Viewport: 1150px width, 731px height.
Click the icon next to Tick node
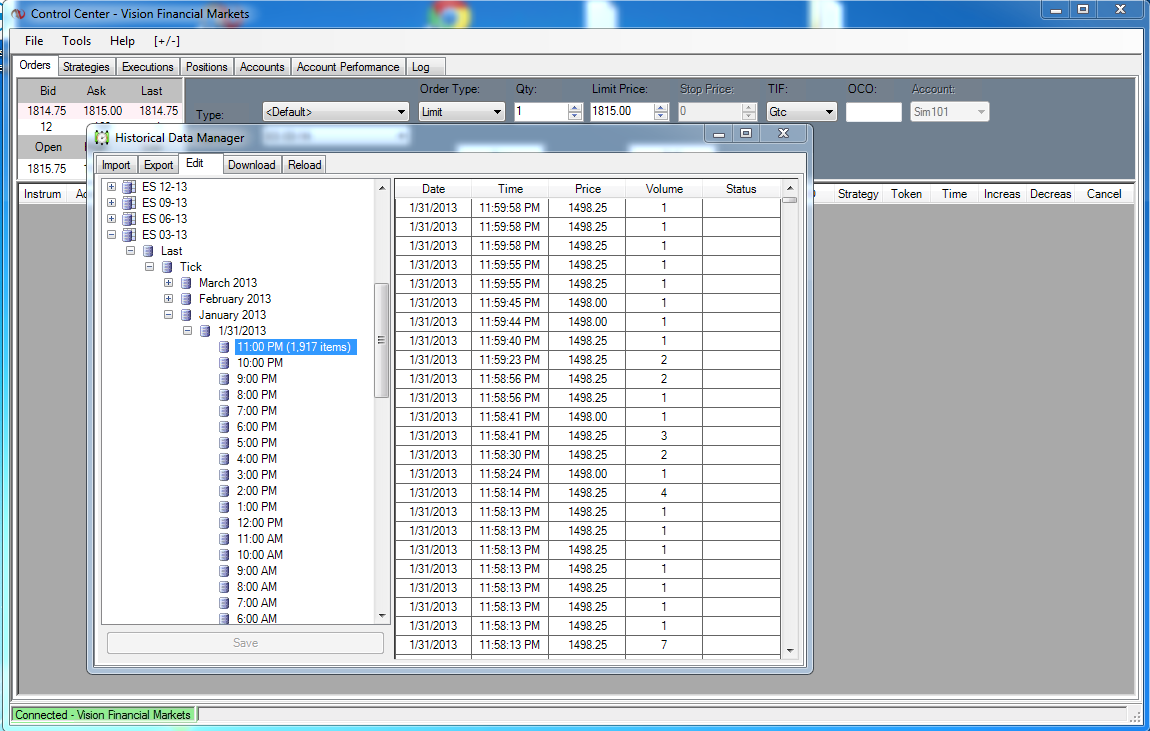(x=167, y=267)
